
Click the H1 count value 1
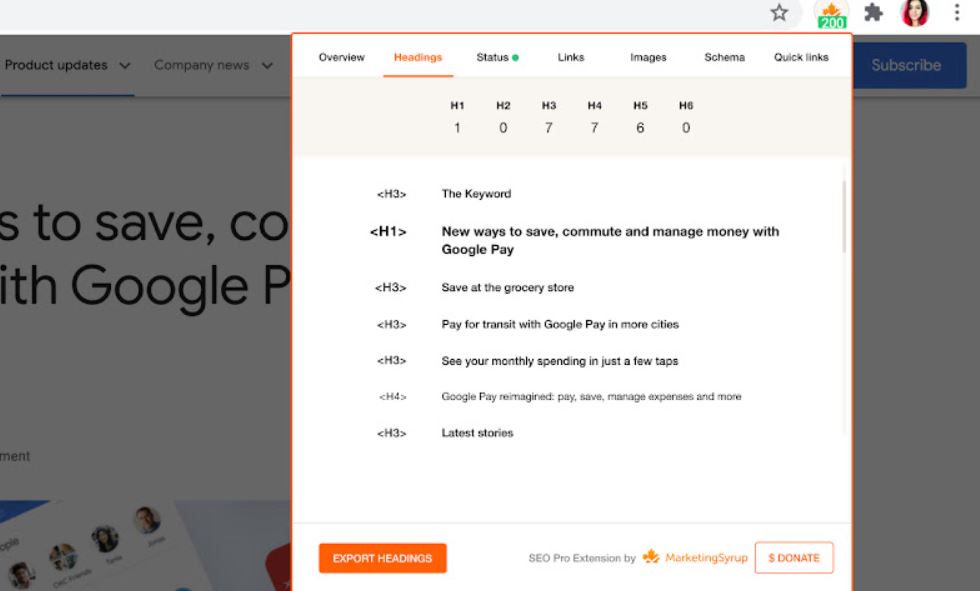point(457,128)
